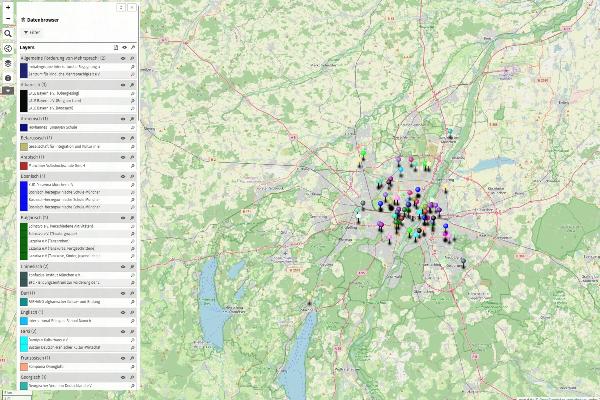Zoom to the Dari layer group
The height and width of the screenshot is (400, 600).
click(132, 293)
